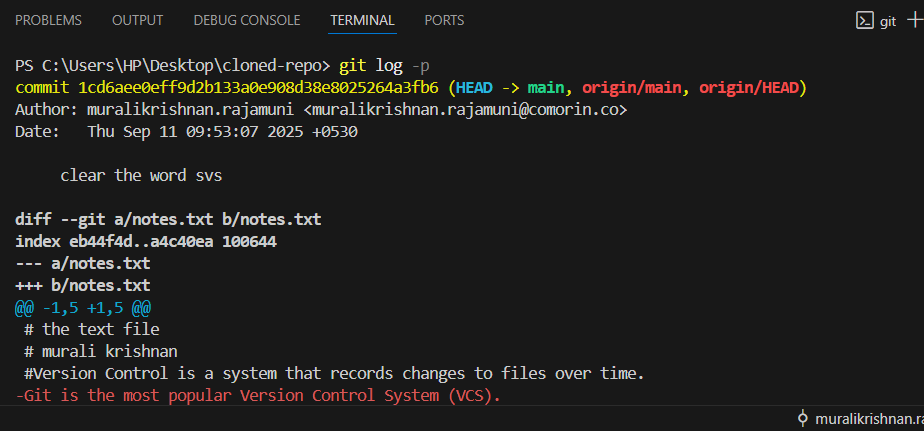Show the PORTS tab
The image size is (924, 431).
tap(444, 20)
